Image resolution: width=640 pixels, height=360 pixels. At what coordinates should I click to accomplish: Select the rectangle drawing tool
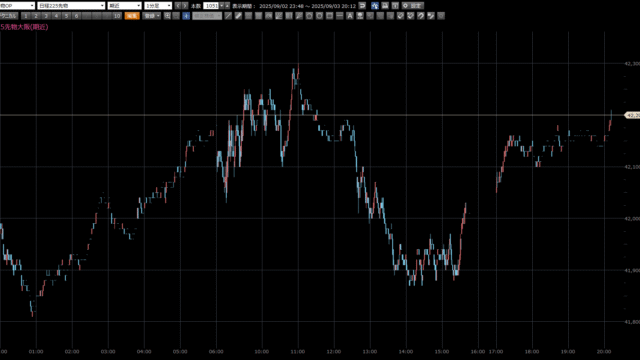click(329, 16)
